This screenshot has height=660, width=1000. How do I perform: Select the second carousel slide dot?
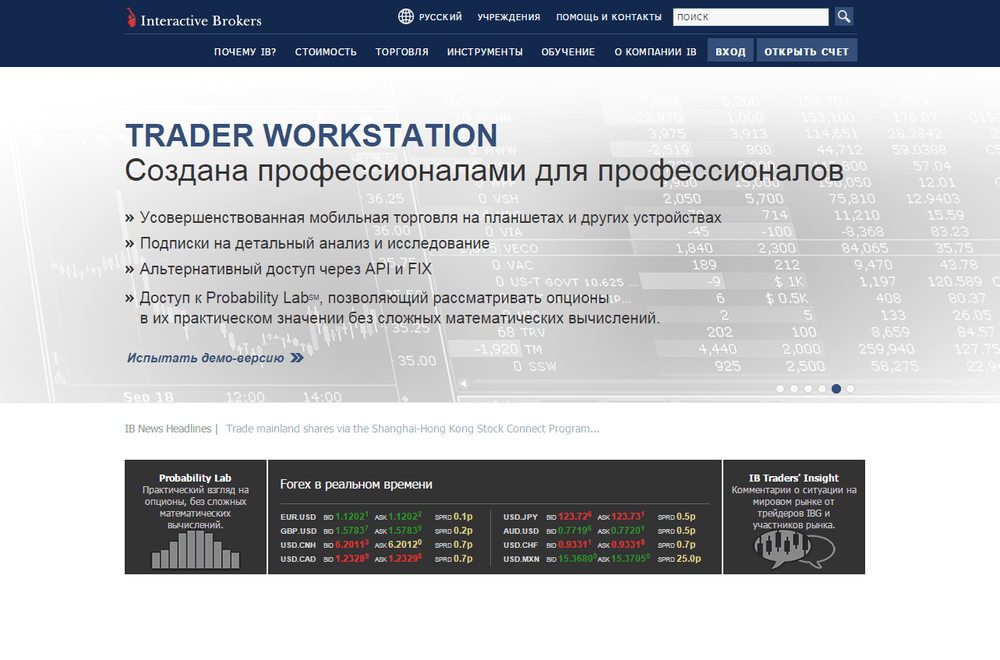(794, 388)
